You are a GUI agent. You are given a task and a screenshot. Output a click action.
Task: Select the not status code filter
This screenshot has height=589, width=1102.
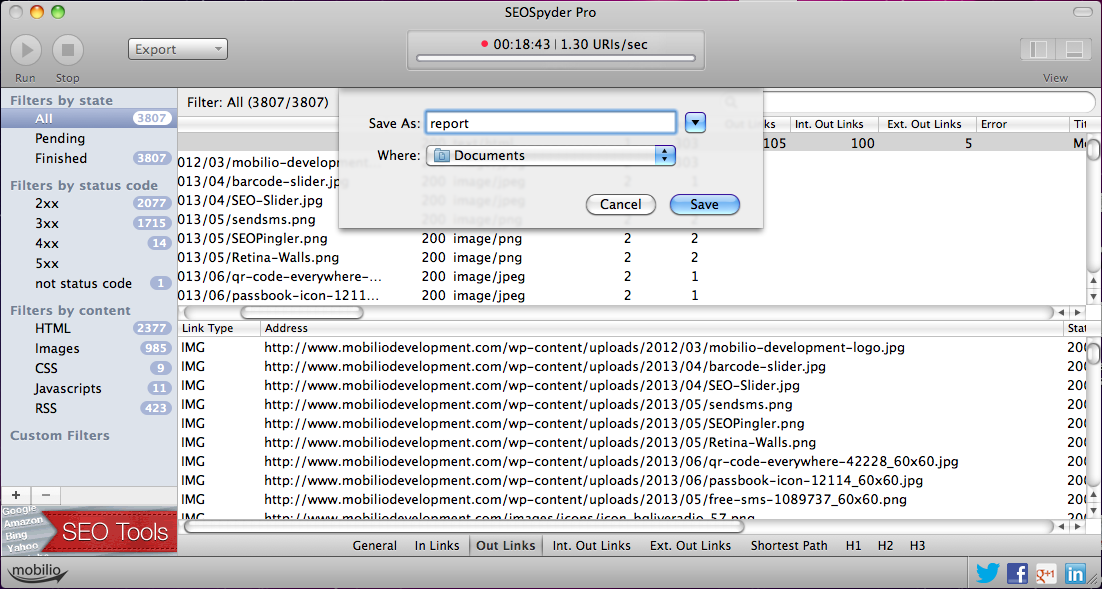tap(89, 283)
